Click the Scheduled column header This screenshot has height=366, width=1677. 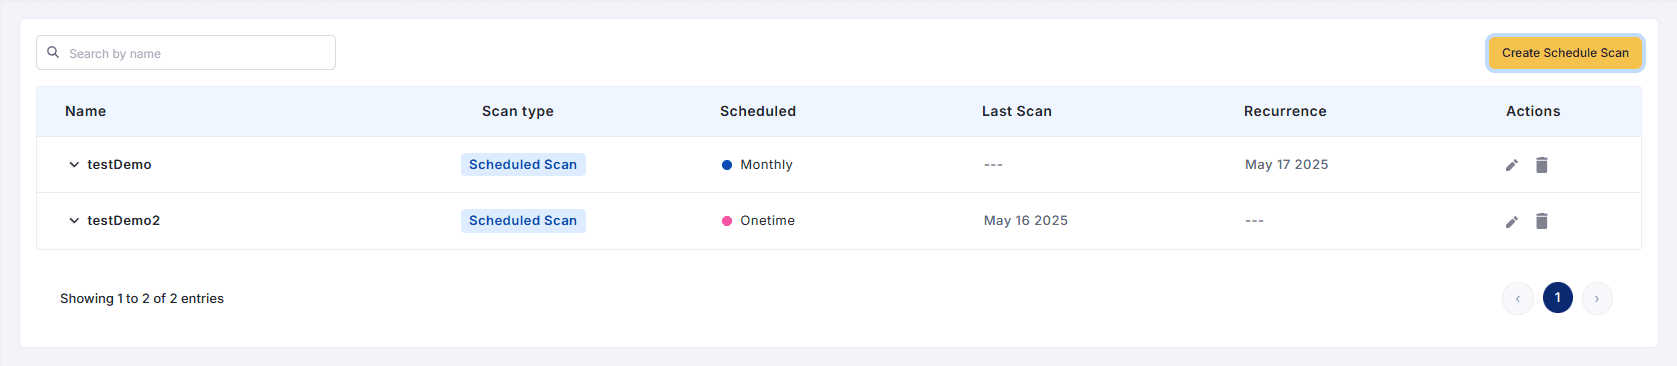pyautogui.click(x=758, y=111)
